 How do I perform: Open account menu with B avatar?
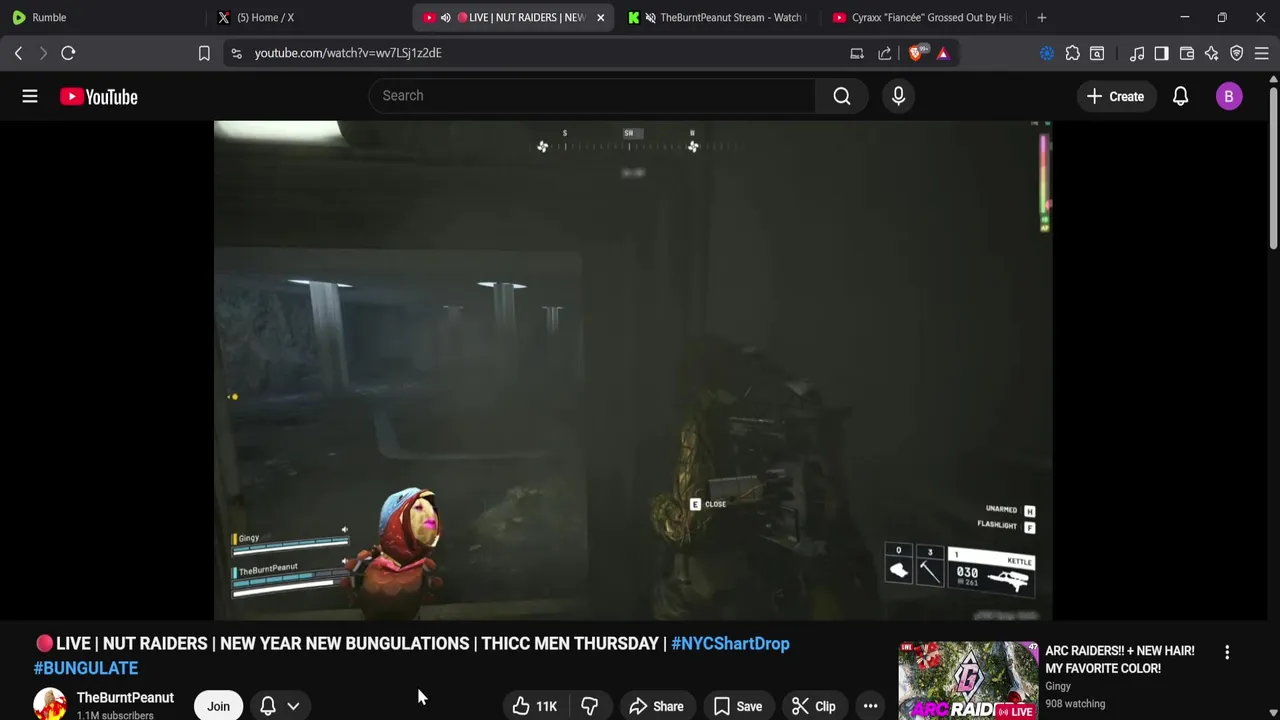tap(1229, 96)
